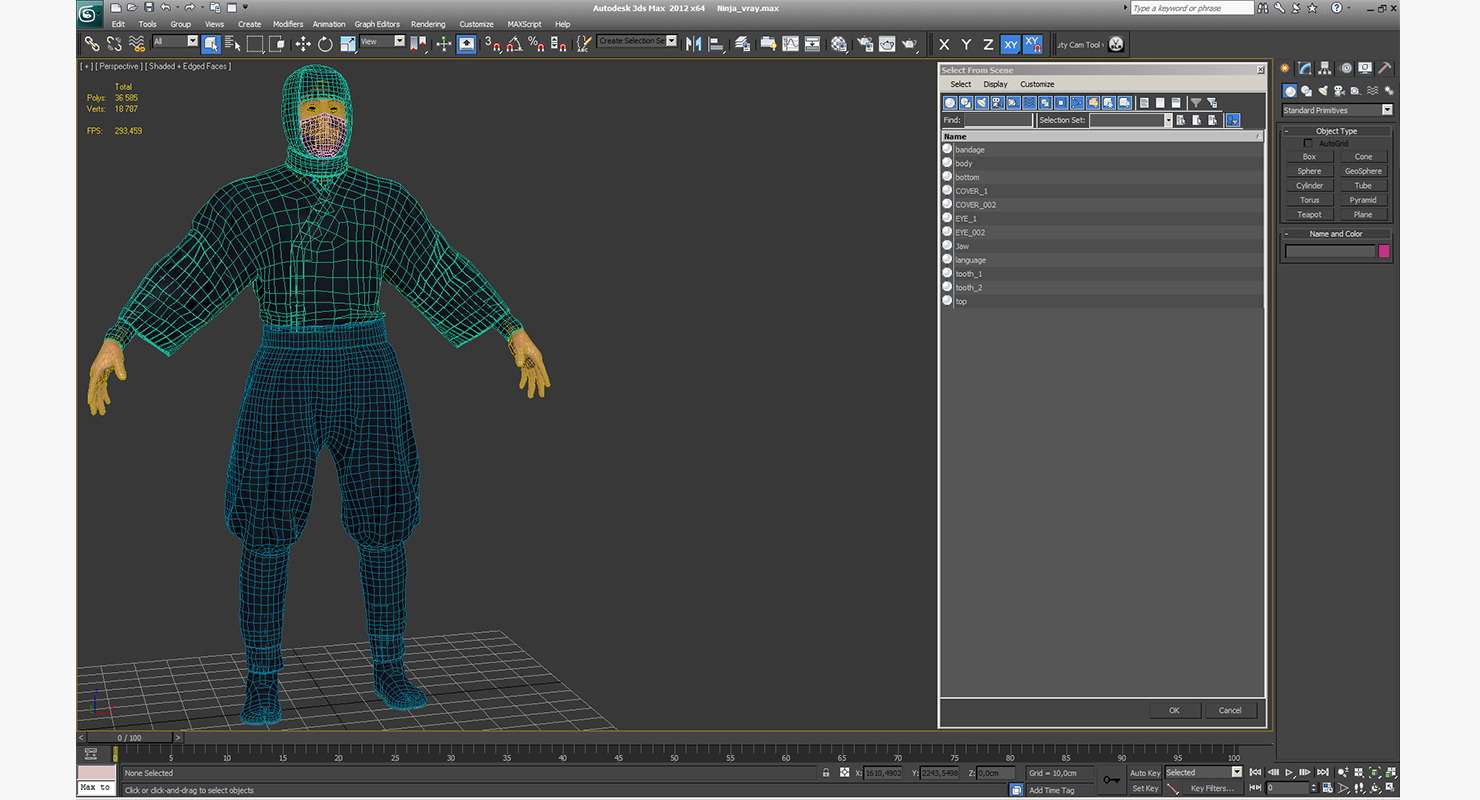Toggle the Selection Lock padlock icon
The width and height of the screenshot is (1480, 800).
point(826,773)
